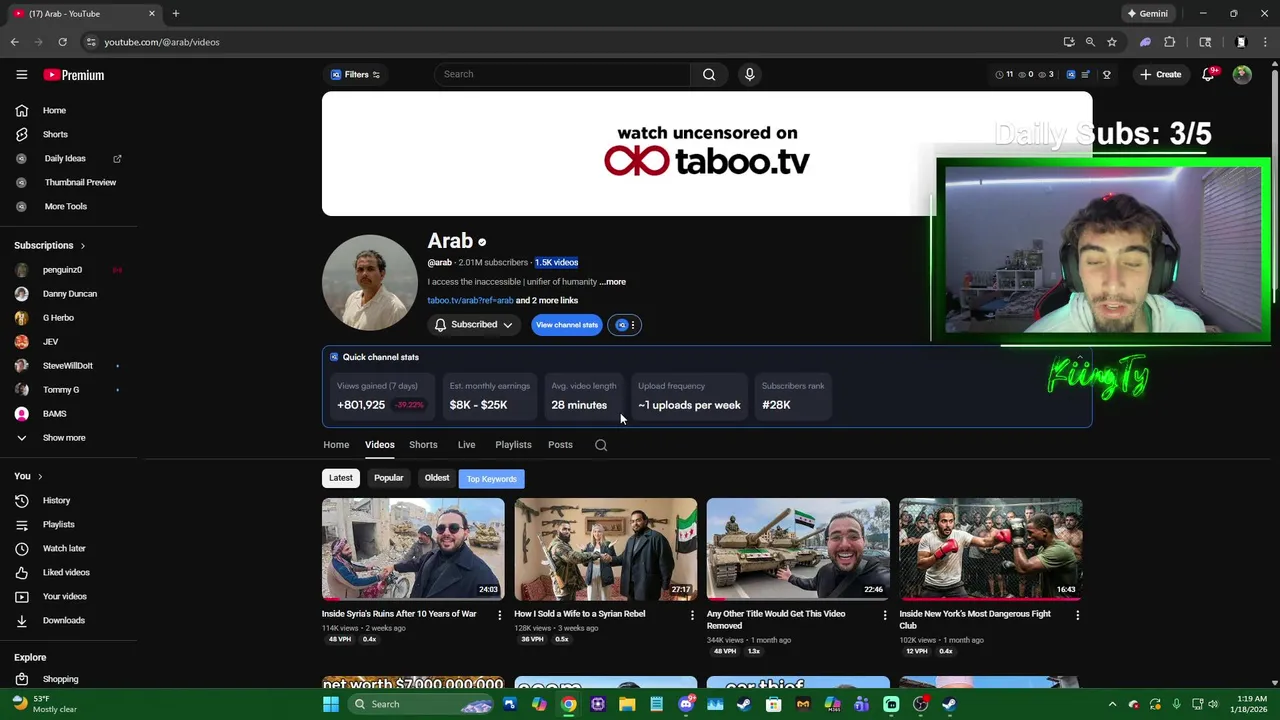The height and width of the screenshot is (720, 1280).
Task: Click the search magnifier button
Action: 709,74
